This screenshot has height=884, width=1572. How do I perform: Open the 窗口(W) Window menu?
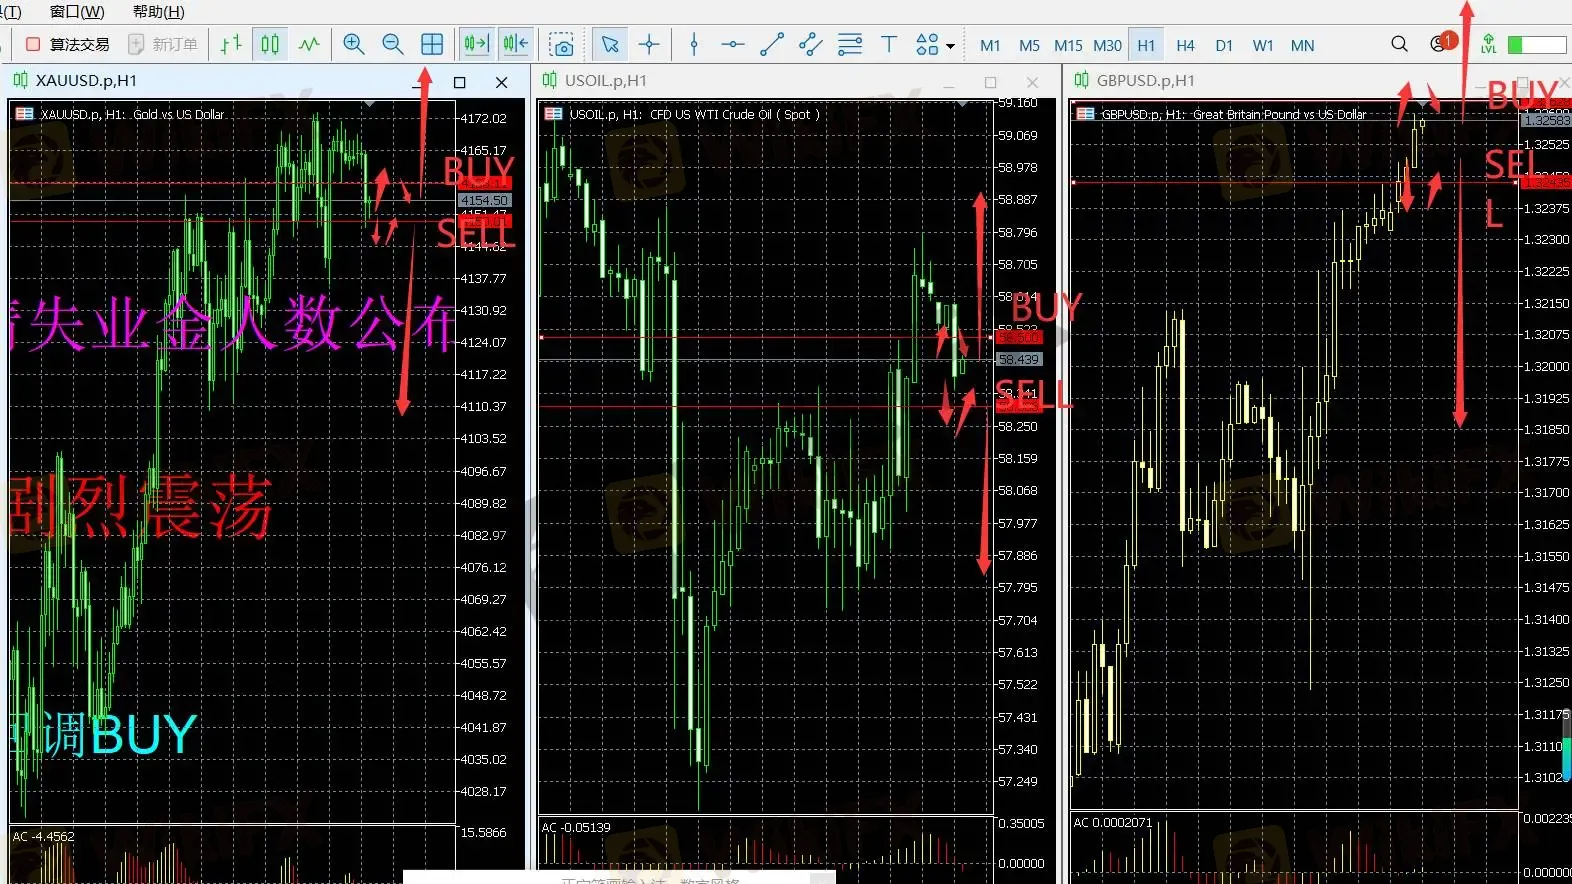77,12
